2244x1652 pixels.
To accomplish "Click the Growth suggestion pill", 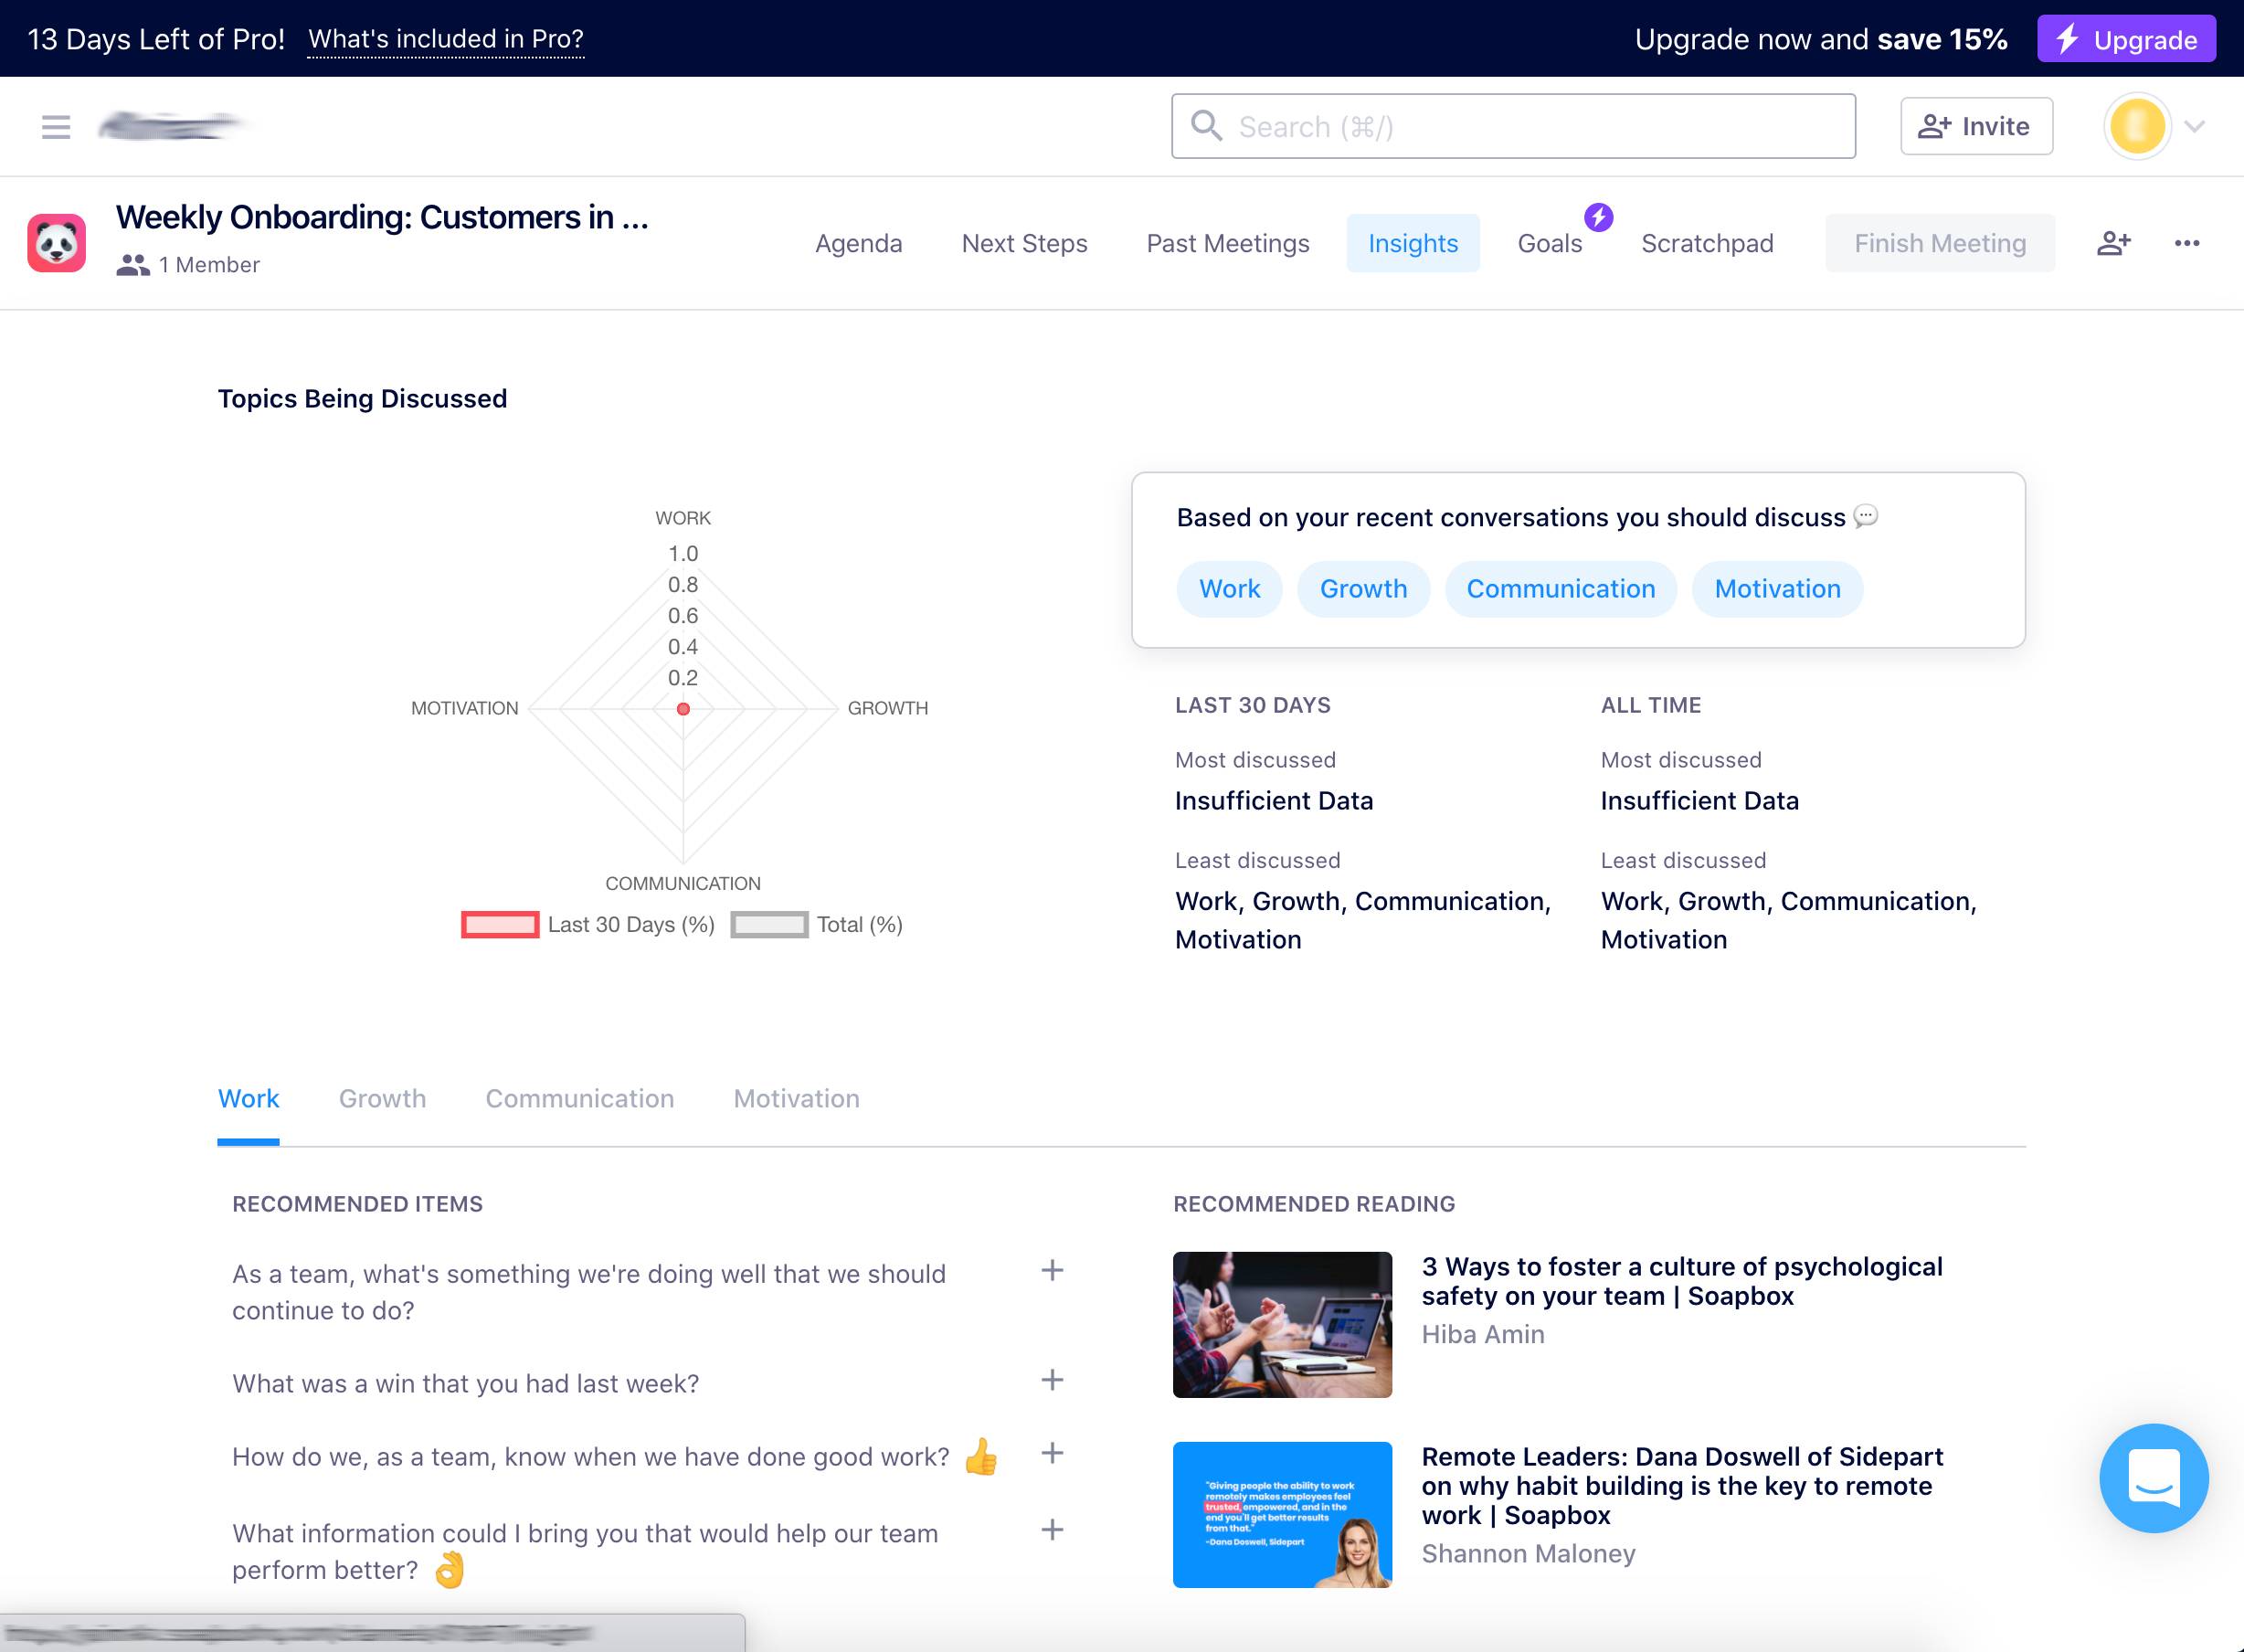I will 1363,589.
